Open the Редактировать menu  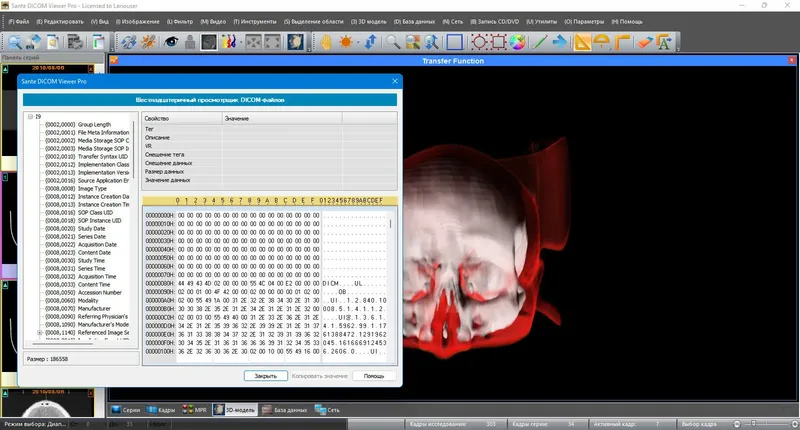60,21
